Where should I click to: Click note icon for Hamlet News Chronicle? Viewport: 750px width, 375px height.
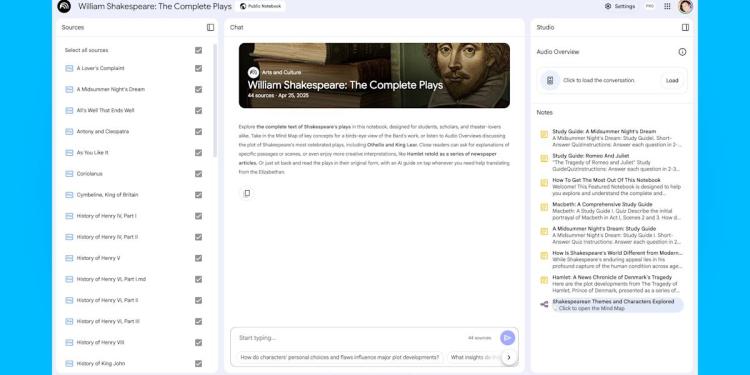(x=544, y=280)
